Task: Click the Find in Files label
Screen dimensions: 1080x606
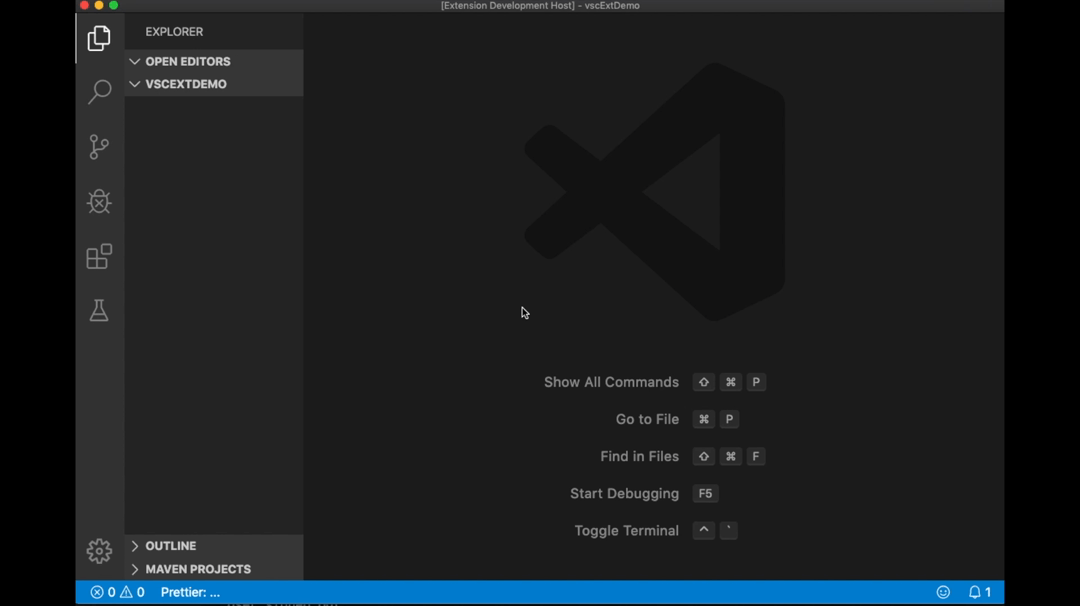Action: pos(639,457)
